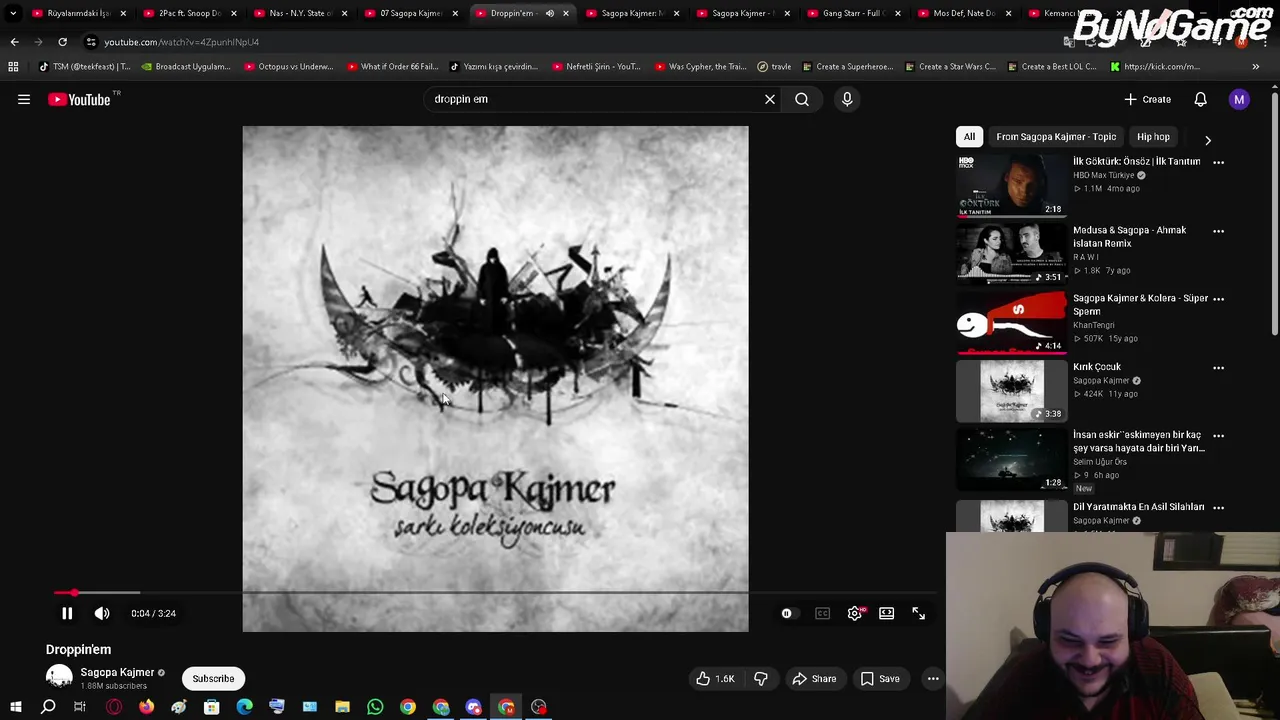Open Sagopa Kajmer channel avatar

(x=59, y=677)
